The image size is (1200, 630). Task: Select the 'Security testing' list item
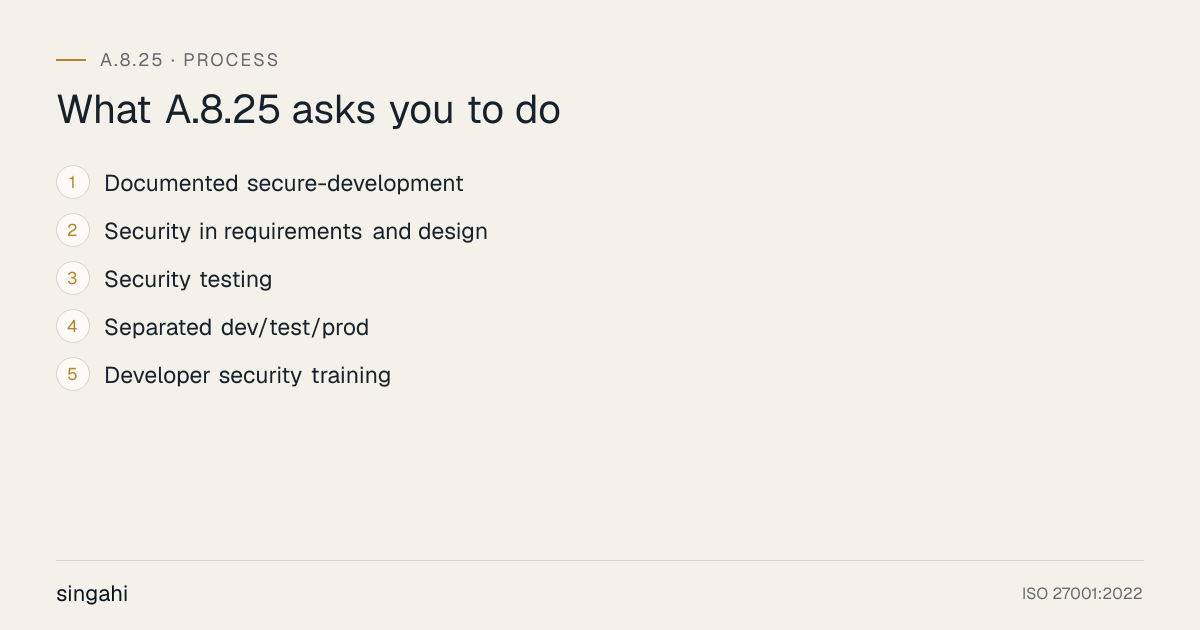click(188, 280)
